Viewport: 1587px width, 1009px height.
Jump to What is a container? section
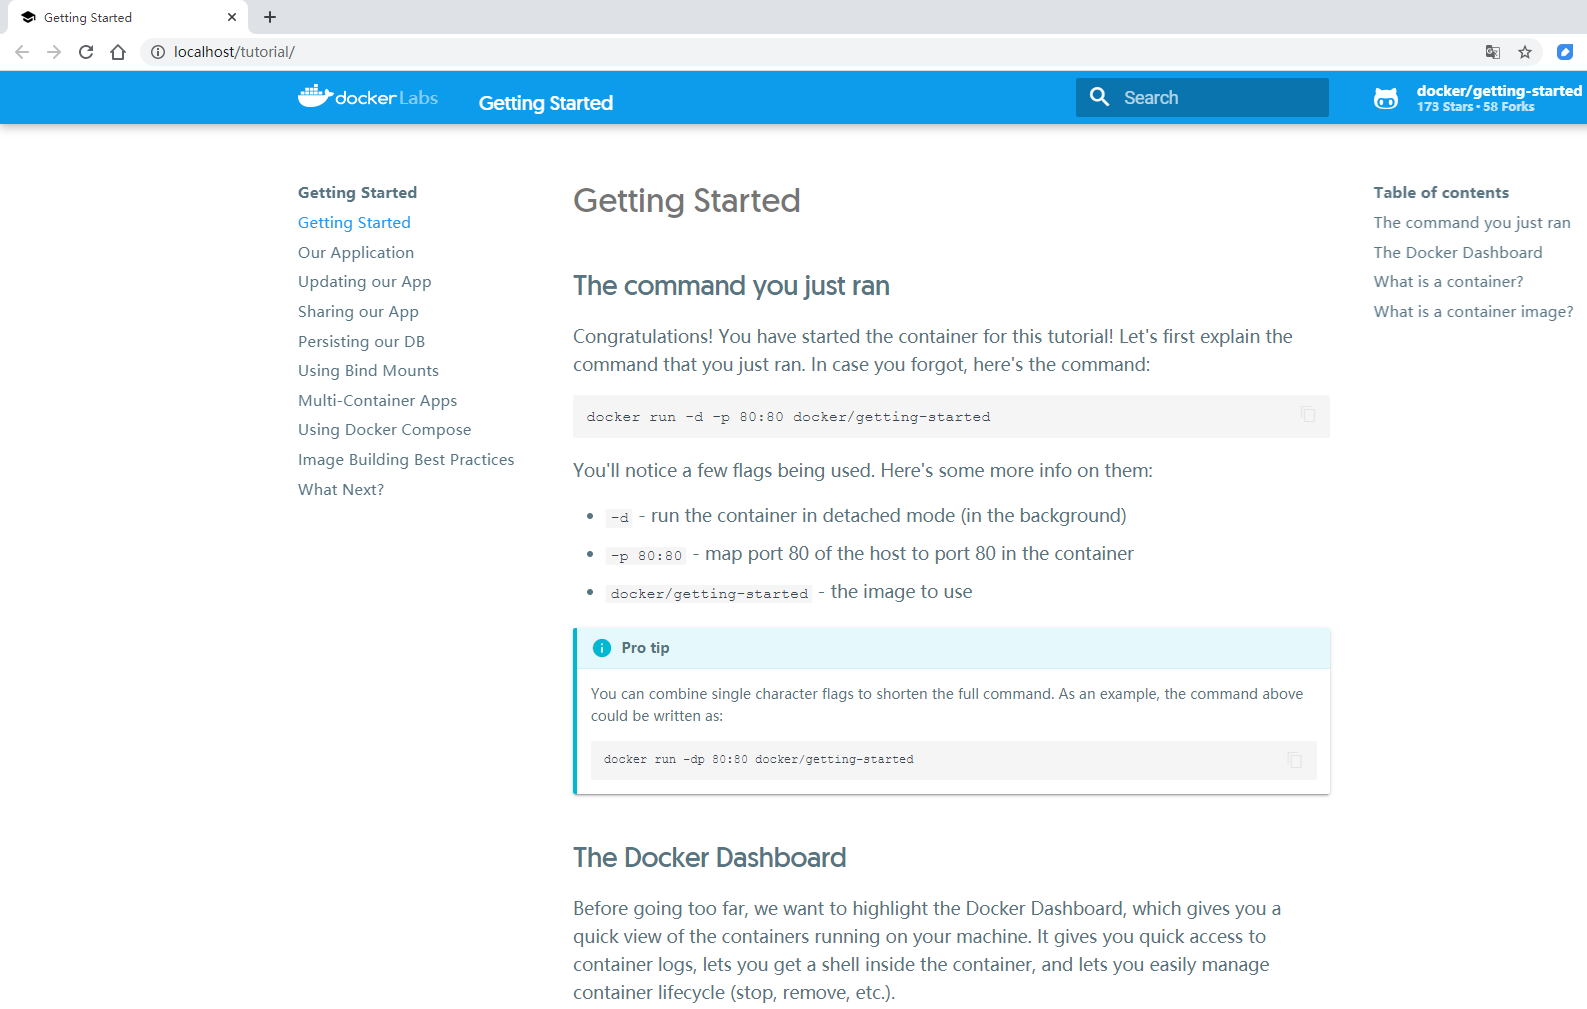coord(1448,282)
